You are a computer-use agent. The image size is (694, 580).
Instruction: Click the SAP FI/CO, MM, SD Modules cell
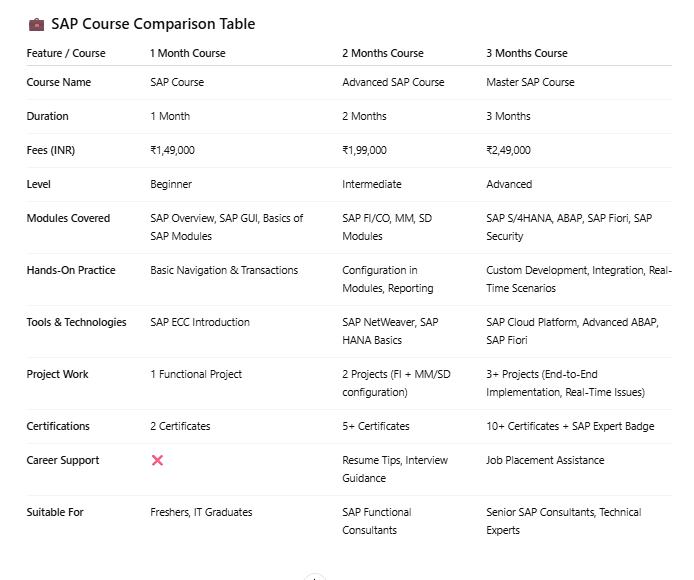coord(386,227)
